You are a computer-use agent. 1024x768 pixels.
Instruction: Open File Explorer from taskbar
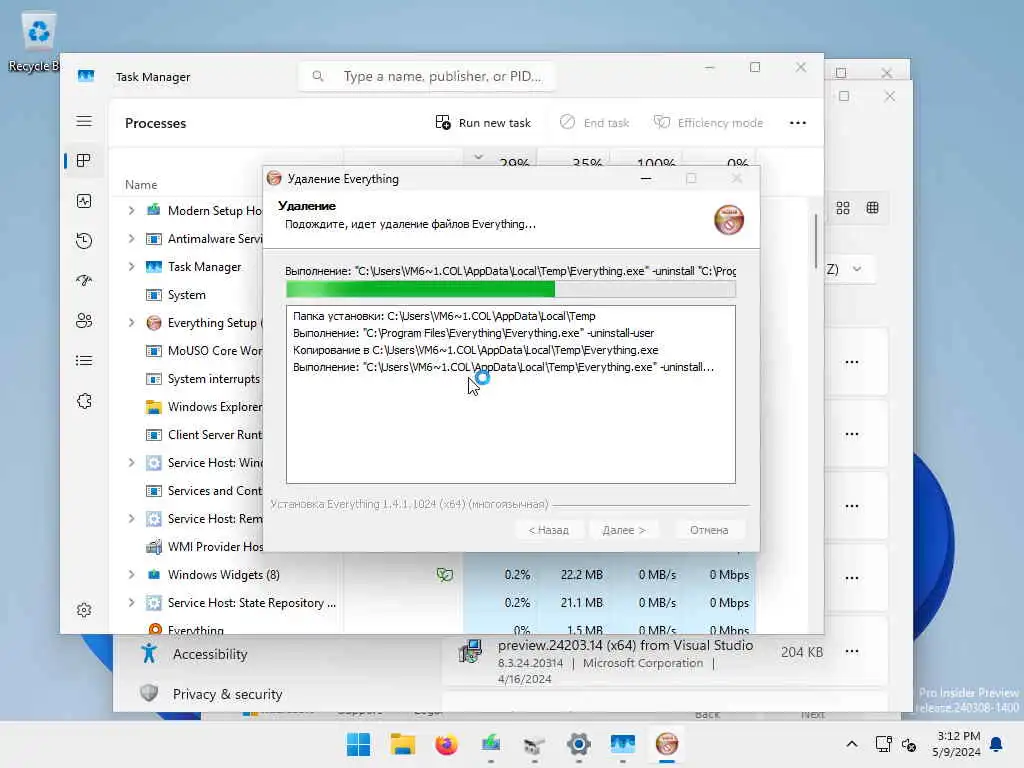click(x=402, y=744)
